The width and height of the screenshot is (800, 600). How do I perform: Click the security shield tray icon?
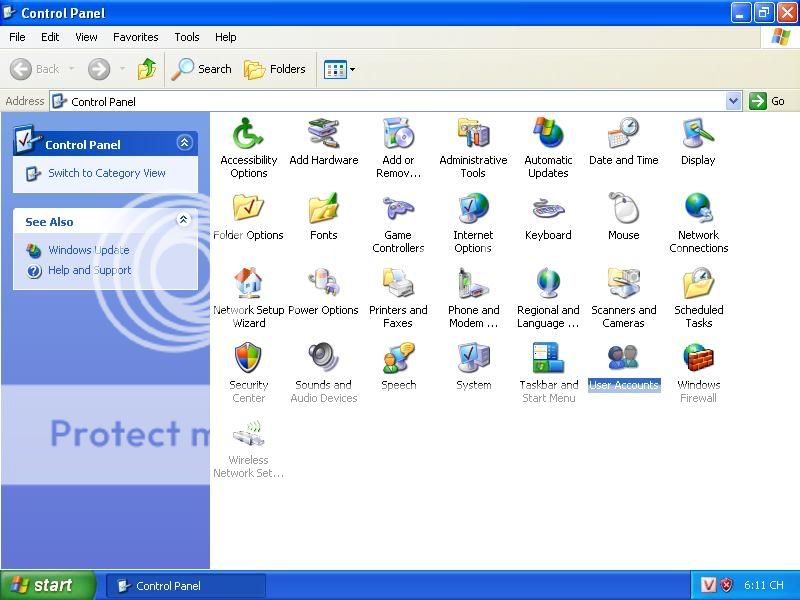[x=727, y=585]
